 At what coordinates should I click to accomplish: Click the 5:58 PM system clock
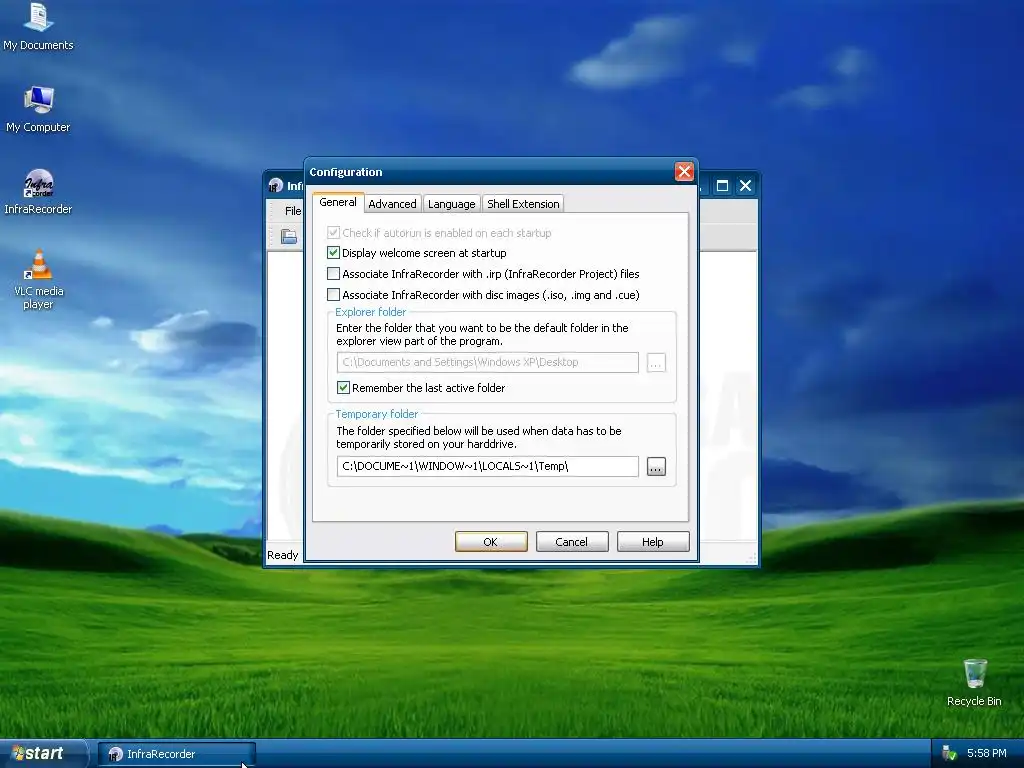click(987, 753)
